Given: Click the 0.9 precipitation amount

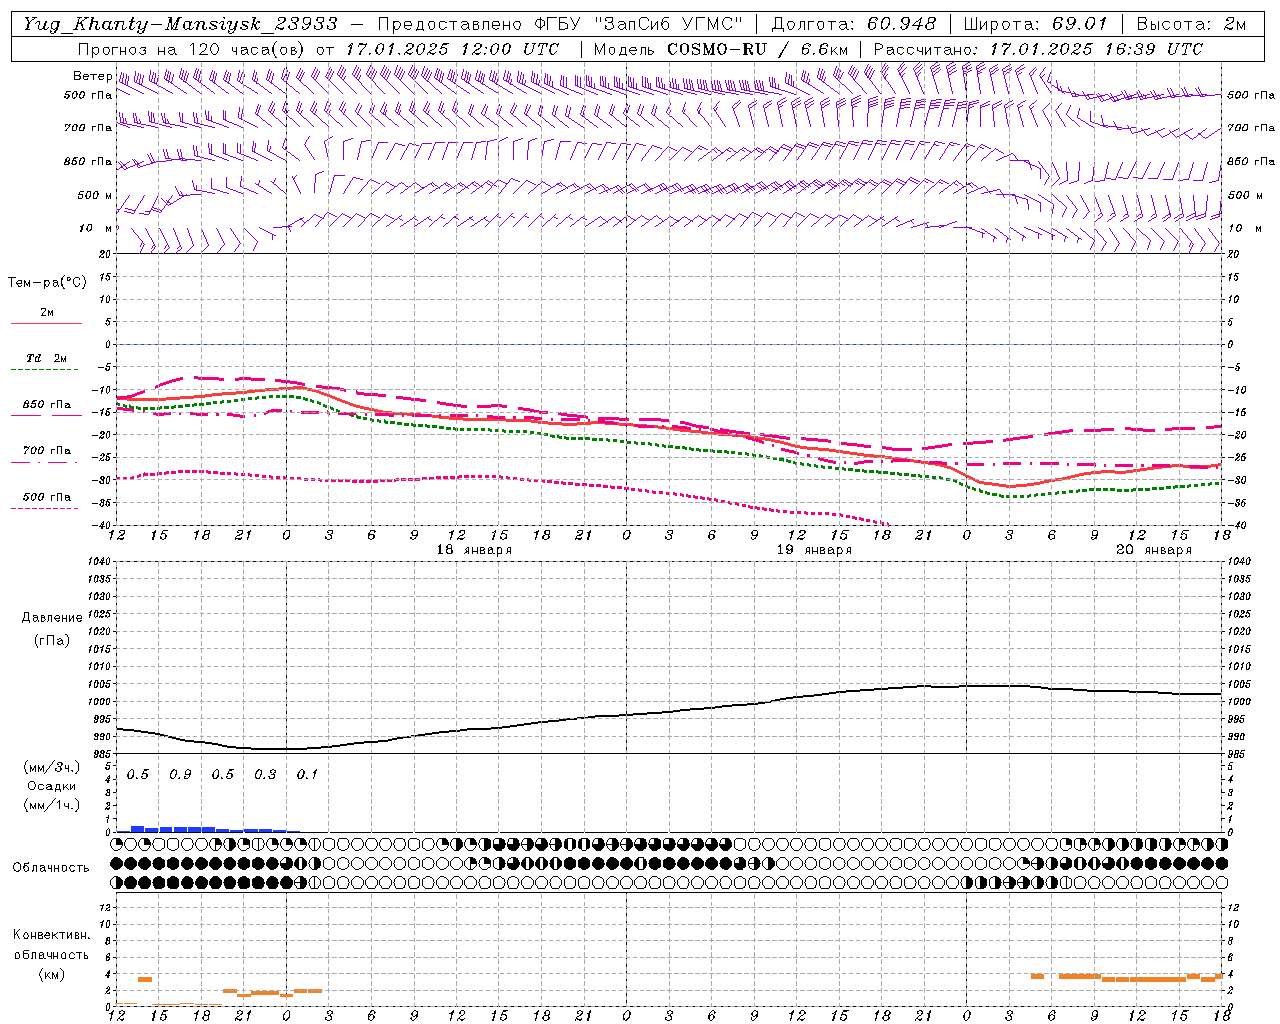Looking at the screenshot, I should [180, 774].
